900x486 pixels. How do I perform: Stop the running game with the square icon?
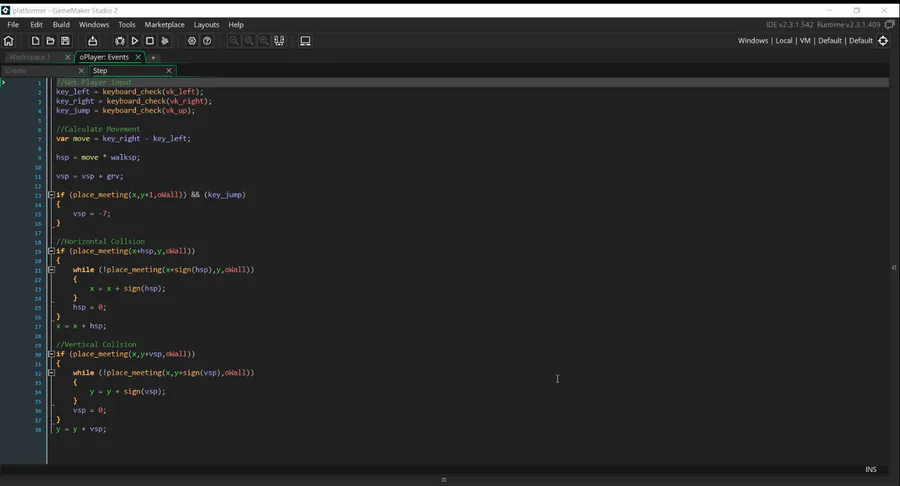tap(150, 41)
